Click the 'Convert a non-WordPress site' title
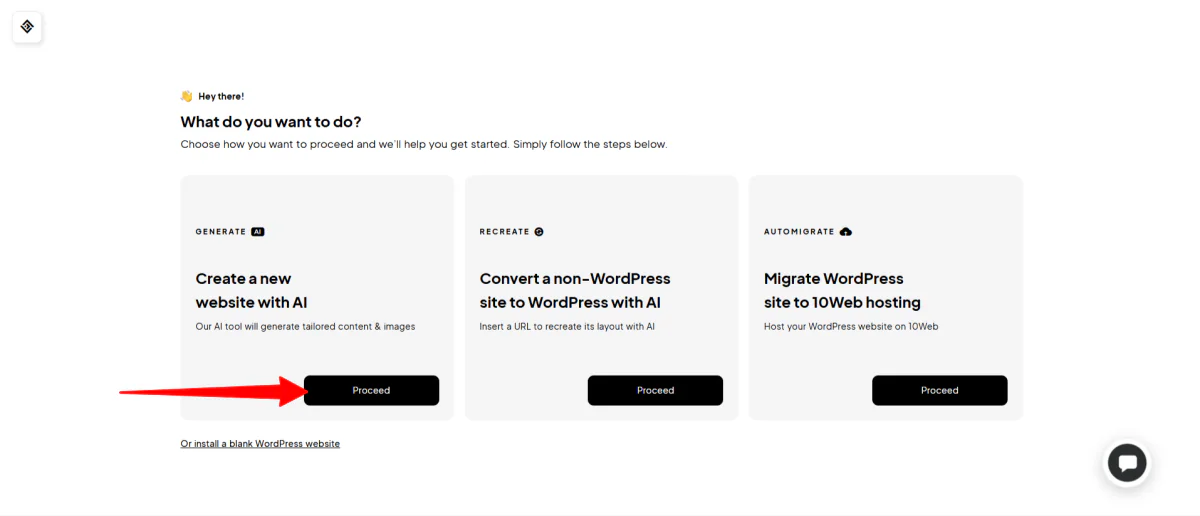The image size is (1200, 516). click(575, 290)
